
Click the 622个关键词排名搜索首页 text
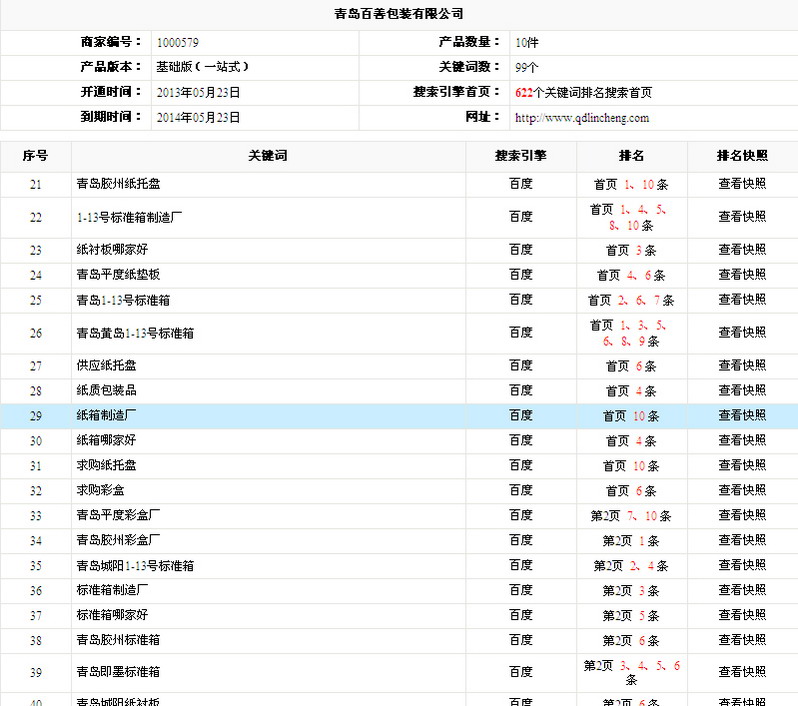pos(583,93)
